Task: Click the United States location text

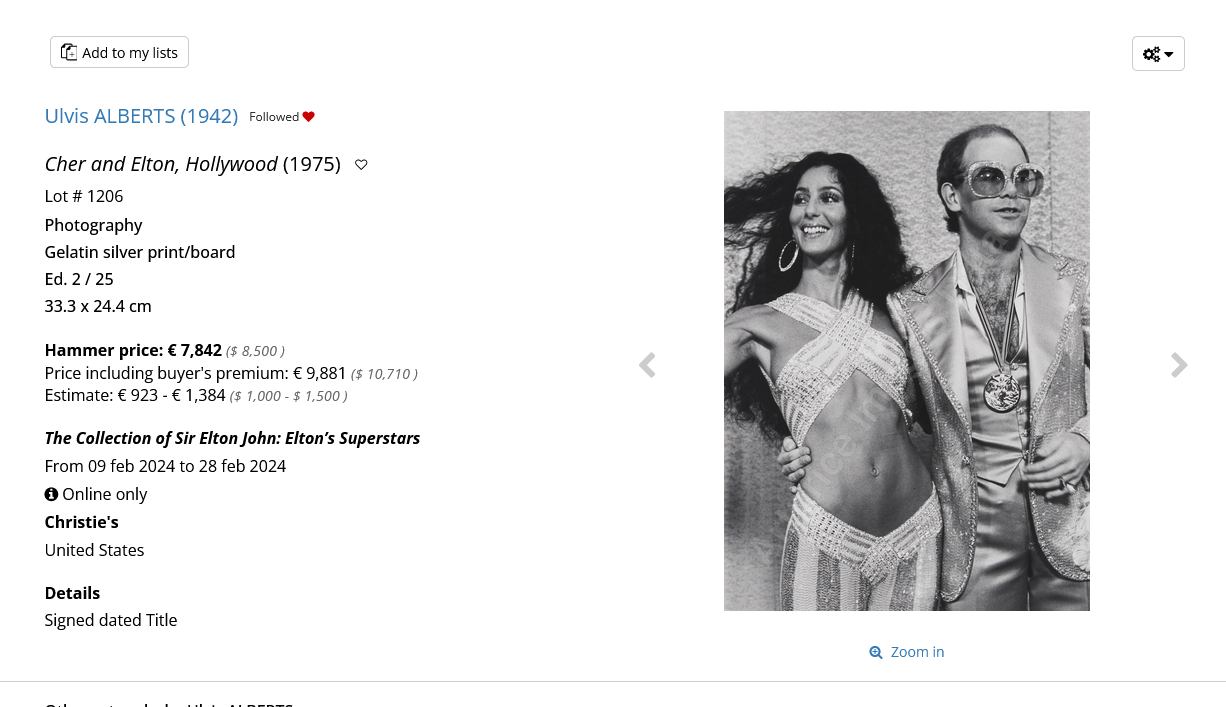Action: pyautogui.click(x=94, y=550)
